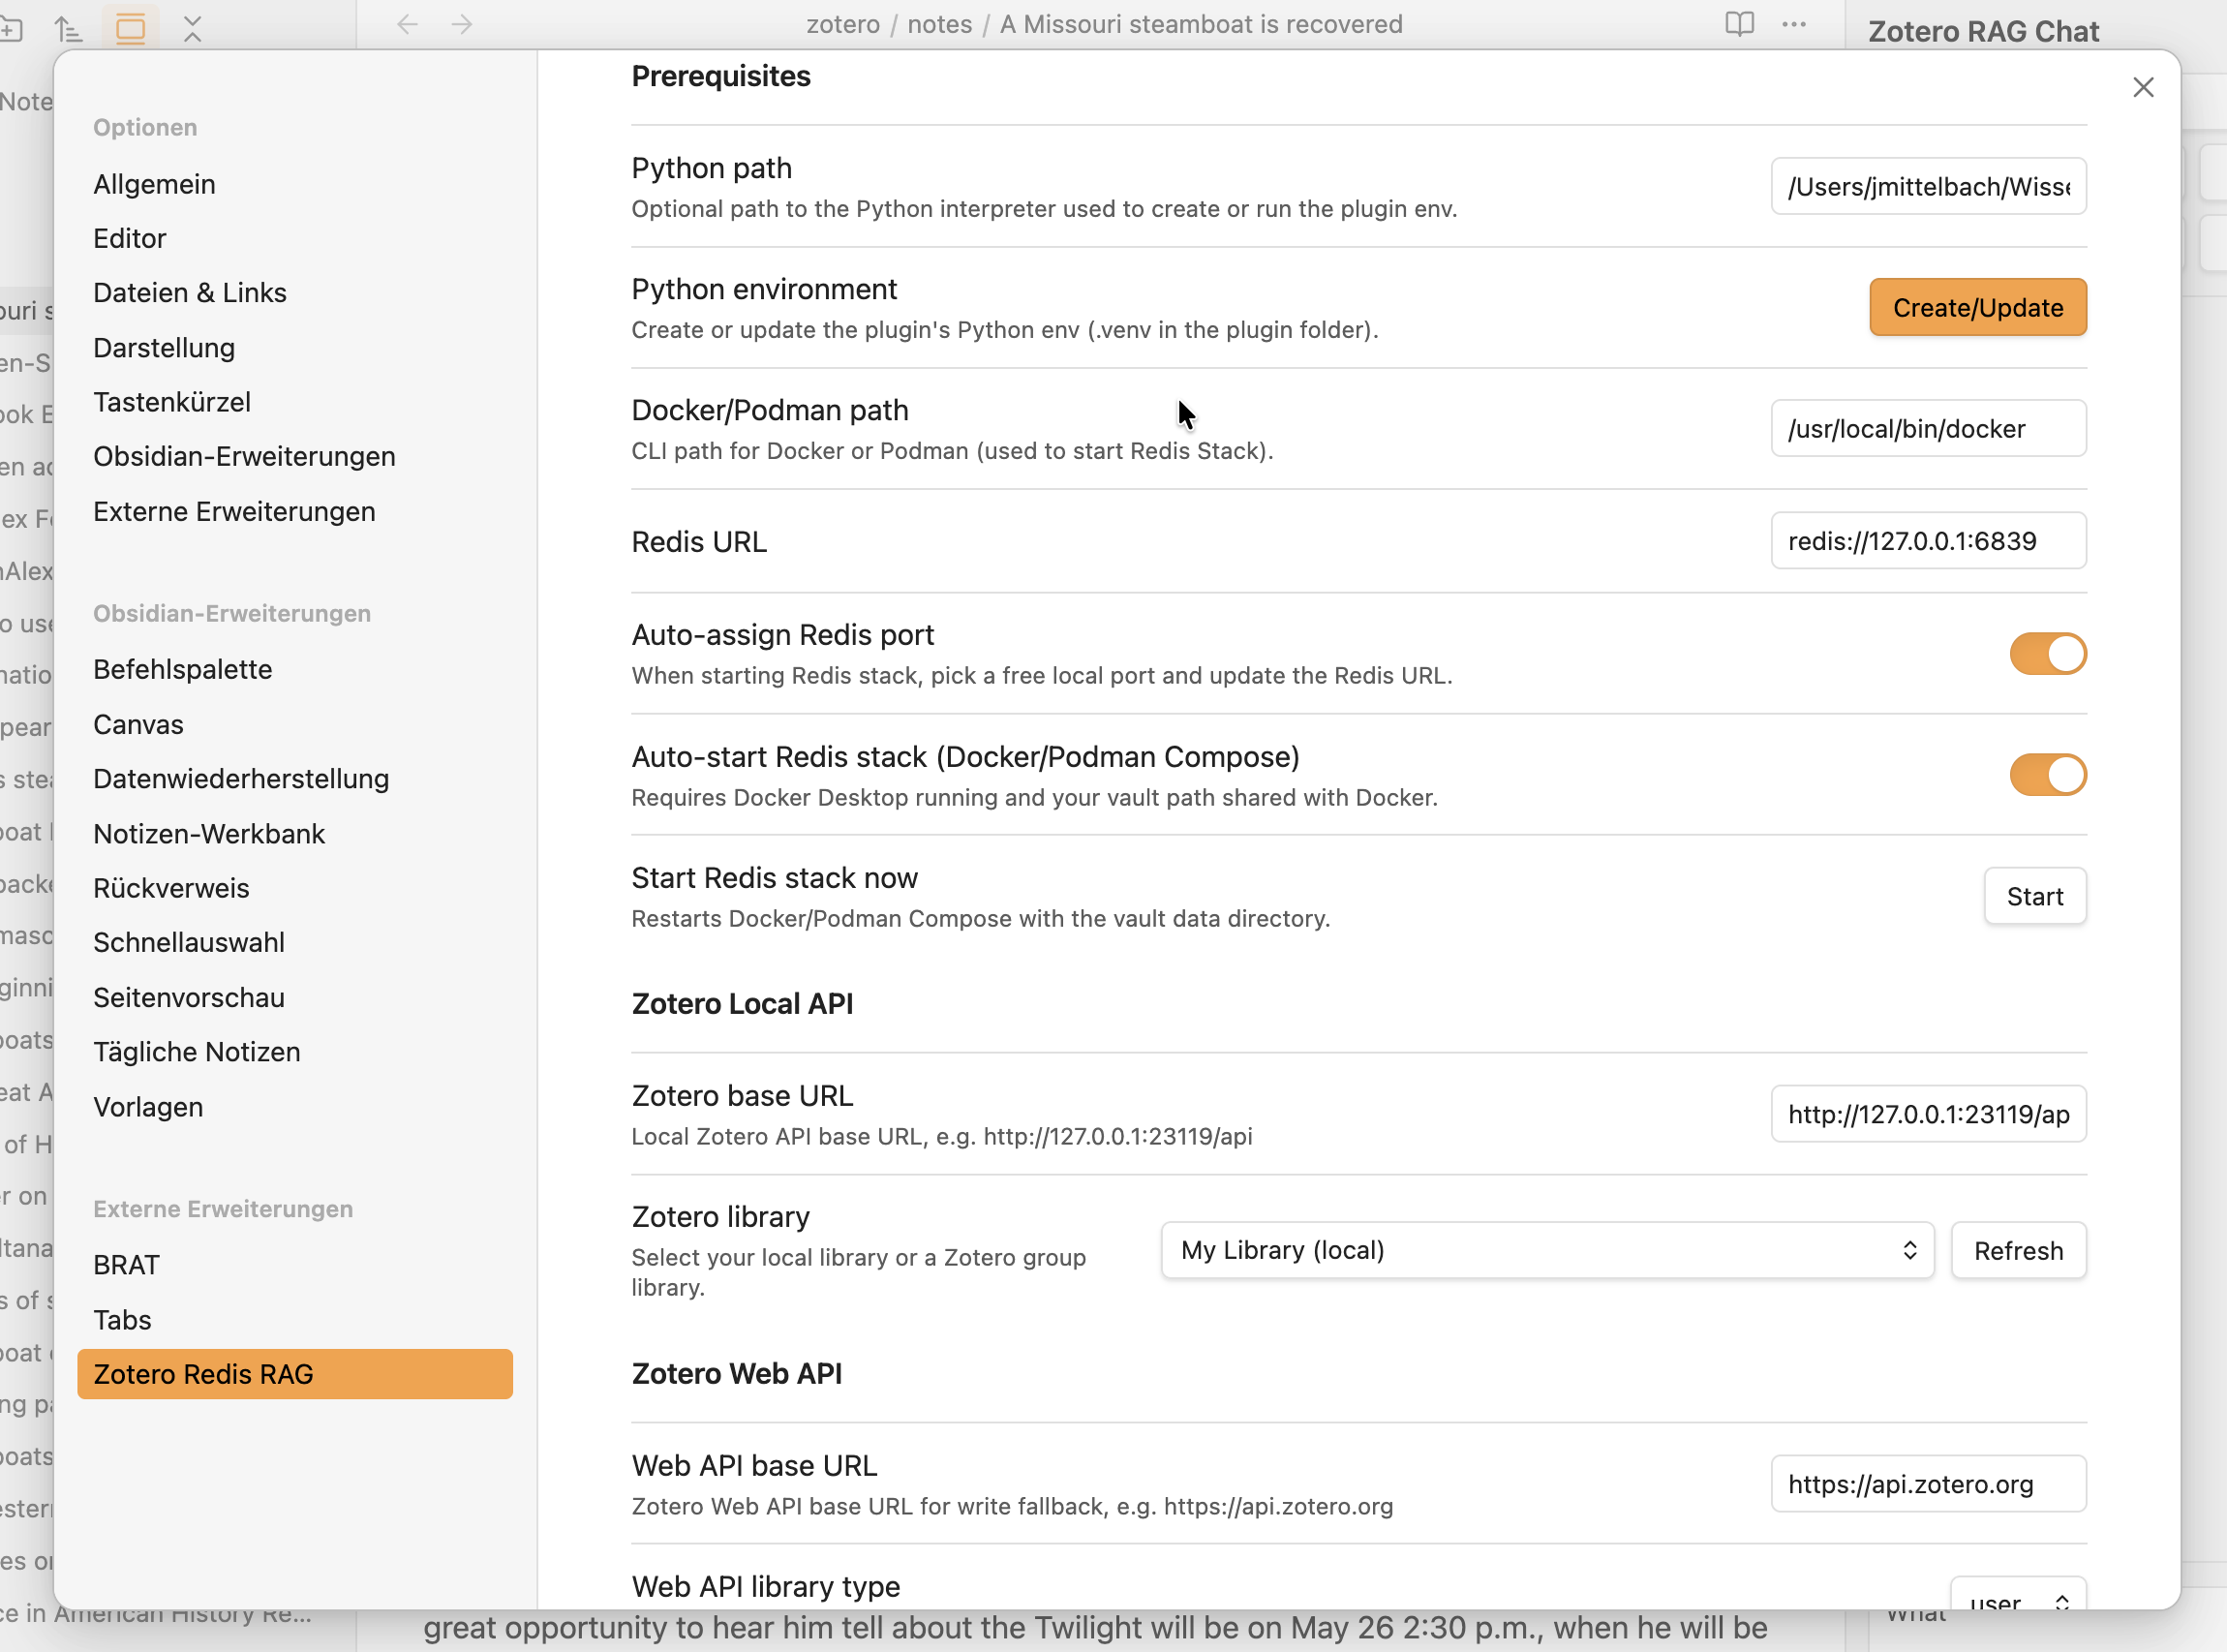
Task: Open reading view via the book icon
Action: [x=1739, y=24]
